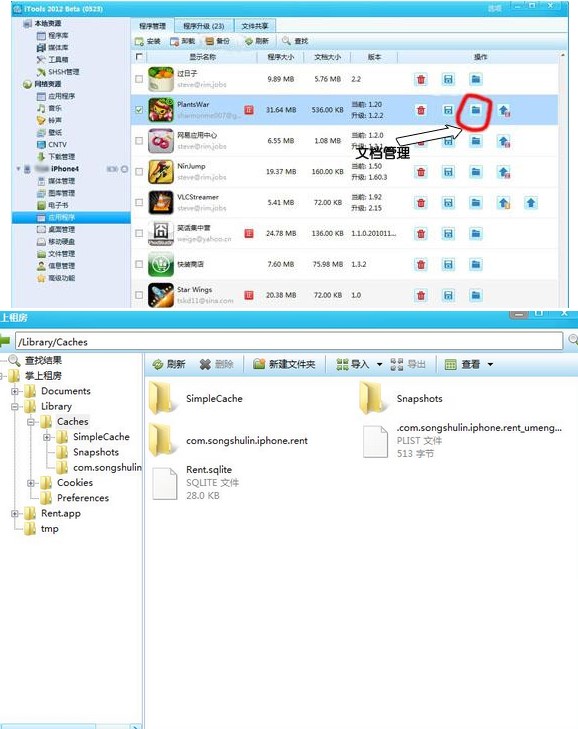Upgrade PlantsWar using the upgrade arrow icon
Viewport: 578px width, 729px height.
point(504,111)
